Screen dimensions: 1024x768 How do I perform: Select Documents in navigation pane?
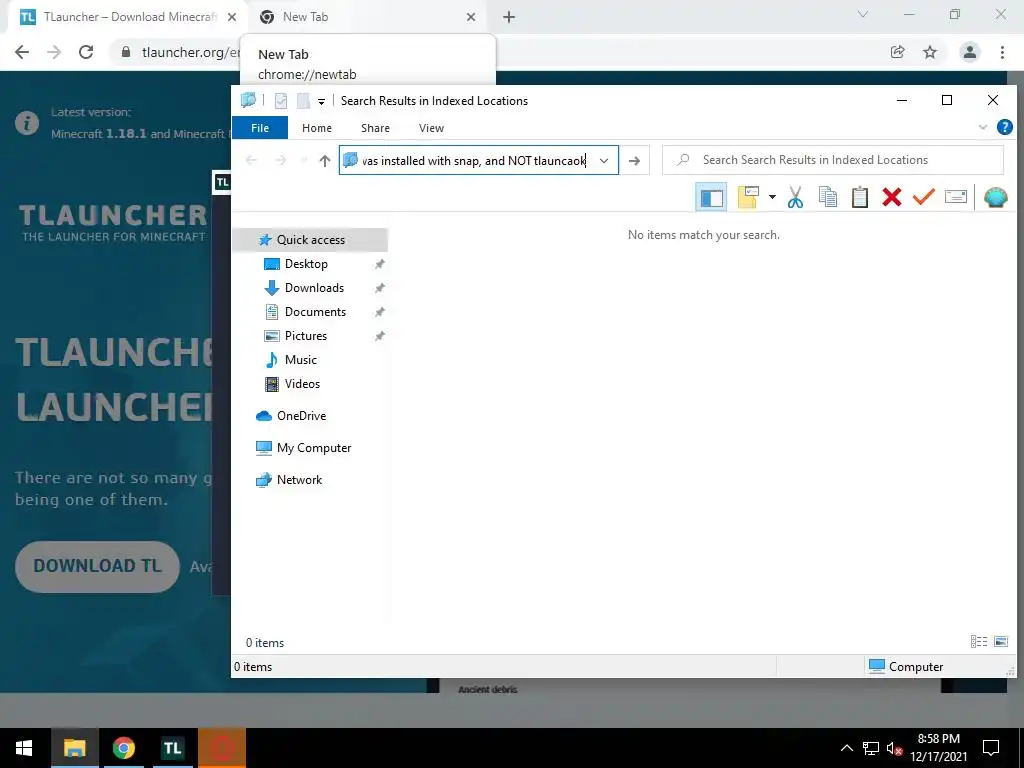pyautogui.click(x=315, y=312)
